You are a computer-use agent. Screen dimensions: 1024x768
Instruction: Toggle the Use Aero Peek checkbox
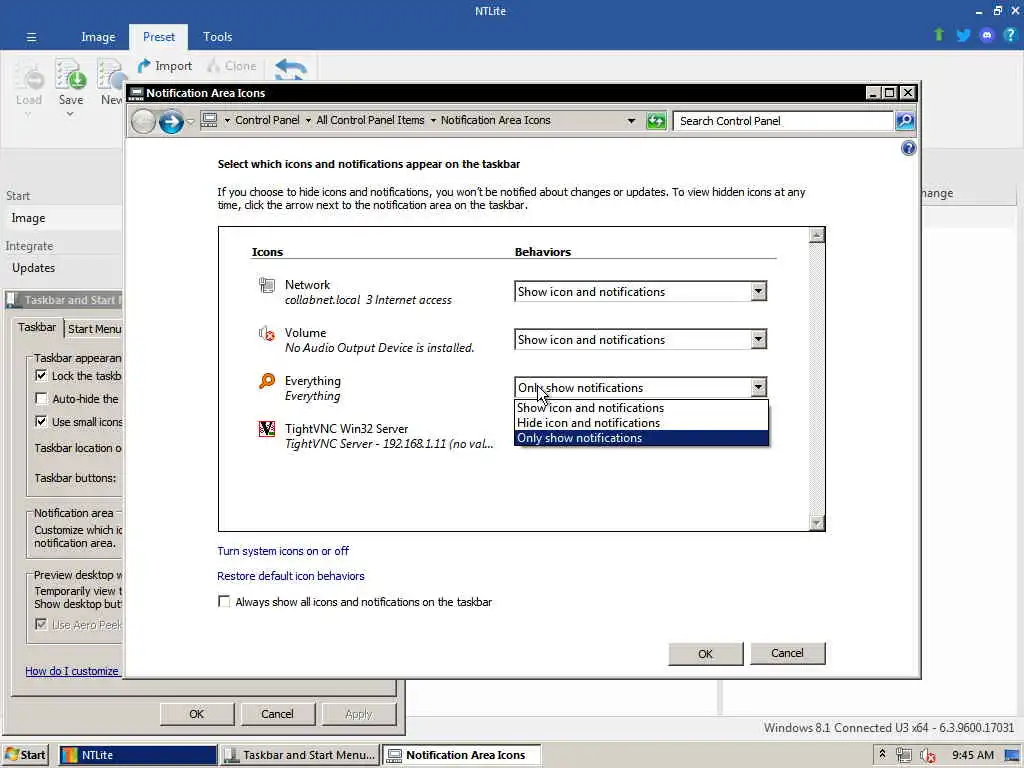click(x=41, y=624)
